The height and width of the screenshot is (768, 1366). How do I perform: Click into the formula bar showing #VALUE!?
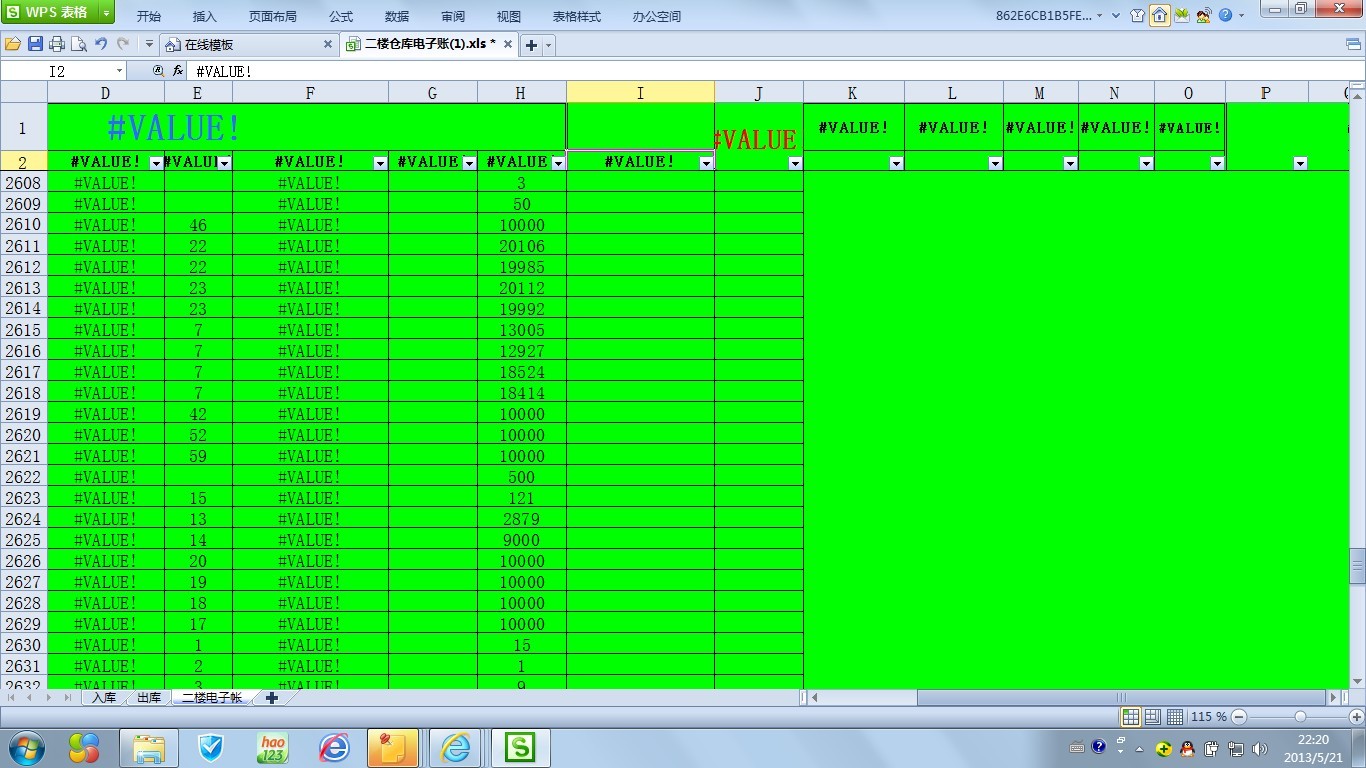775,71
